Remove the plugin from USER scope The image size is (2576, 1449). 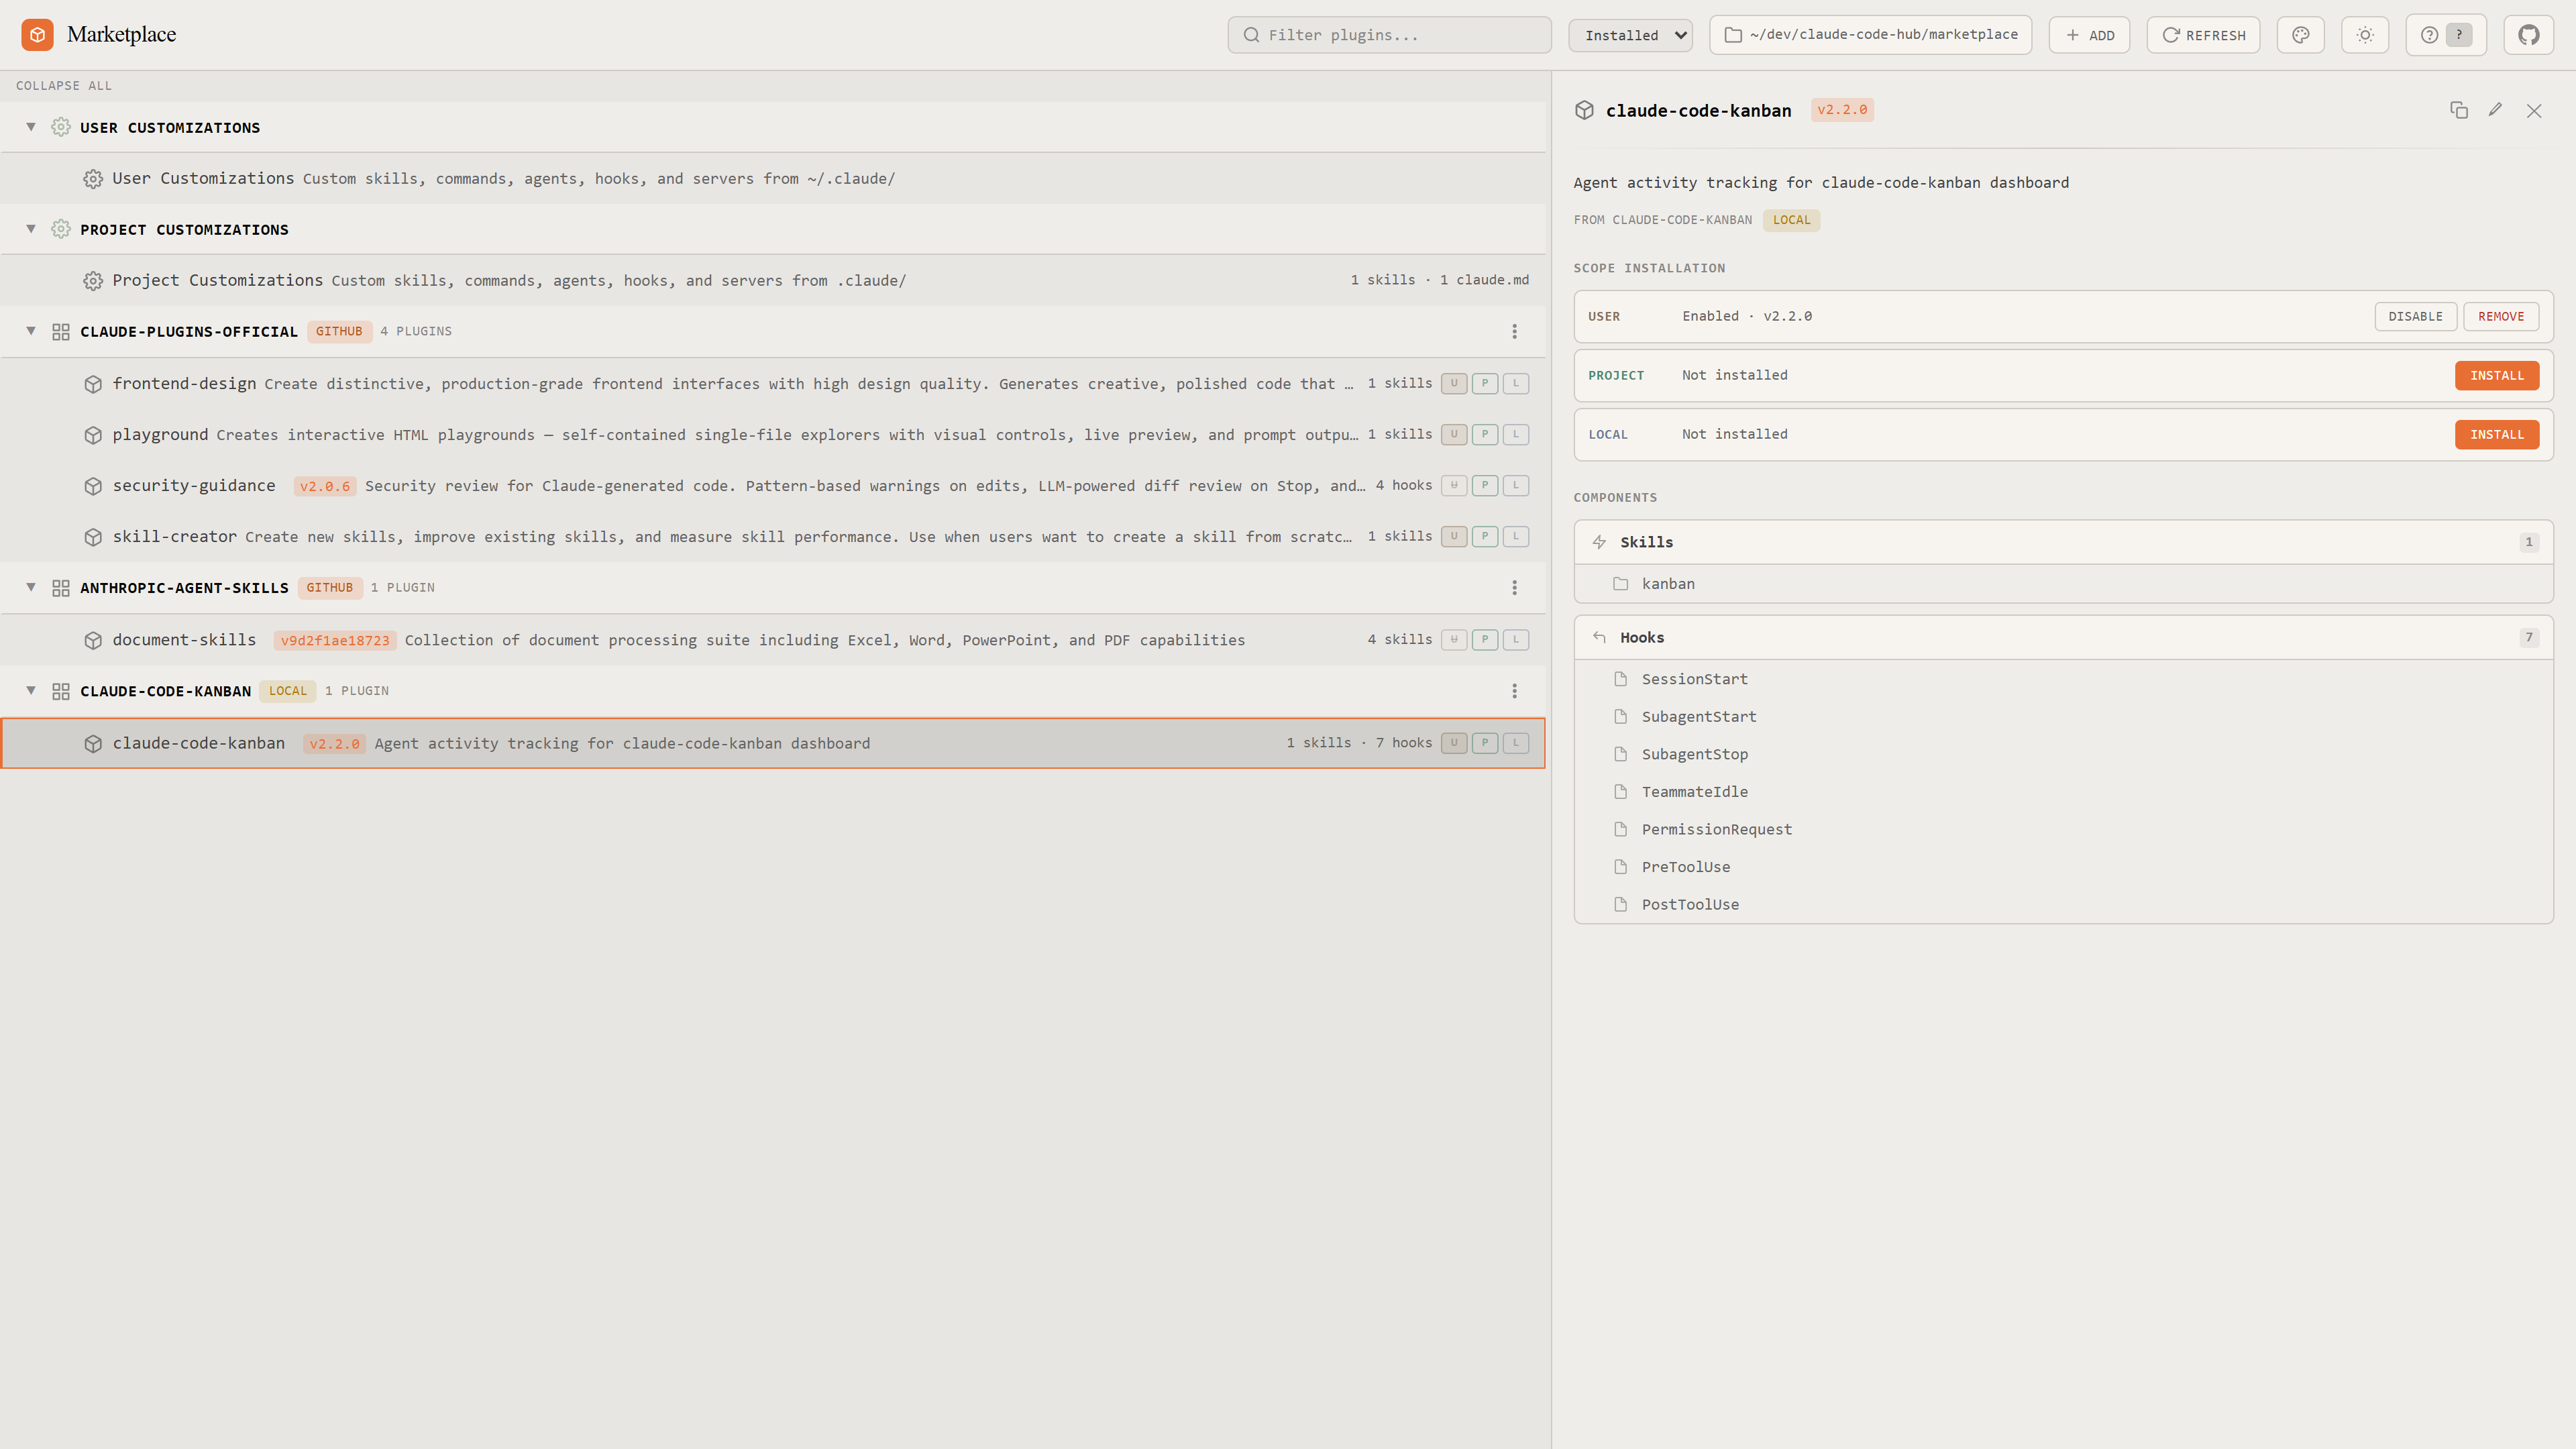[2501, 317]
